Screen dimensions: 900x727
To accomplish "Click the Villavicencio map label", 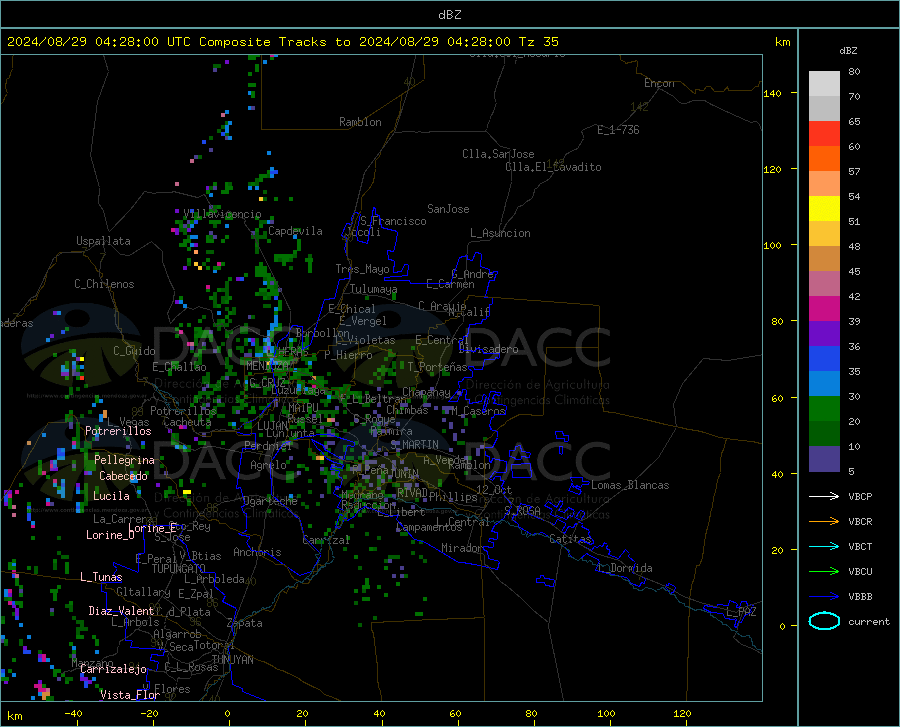I will coord(222,214).
